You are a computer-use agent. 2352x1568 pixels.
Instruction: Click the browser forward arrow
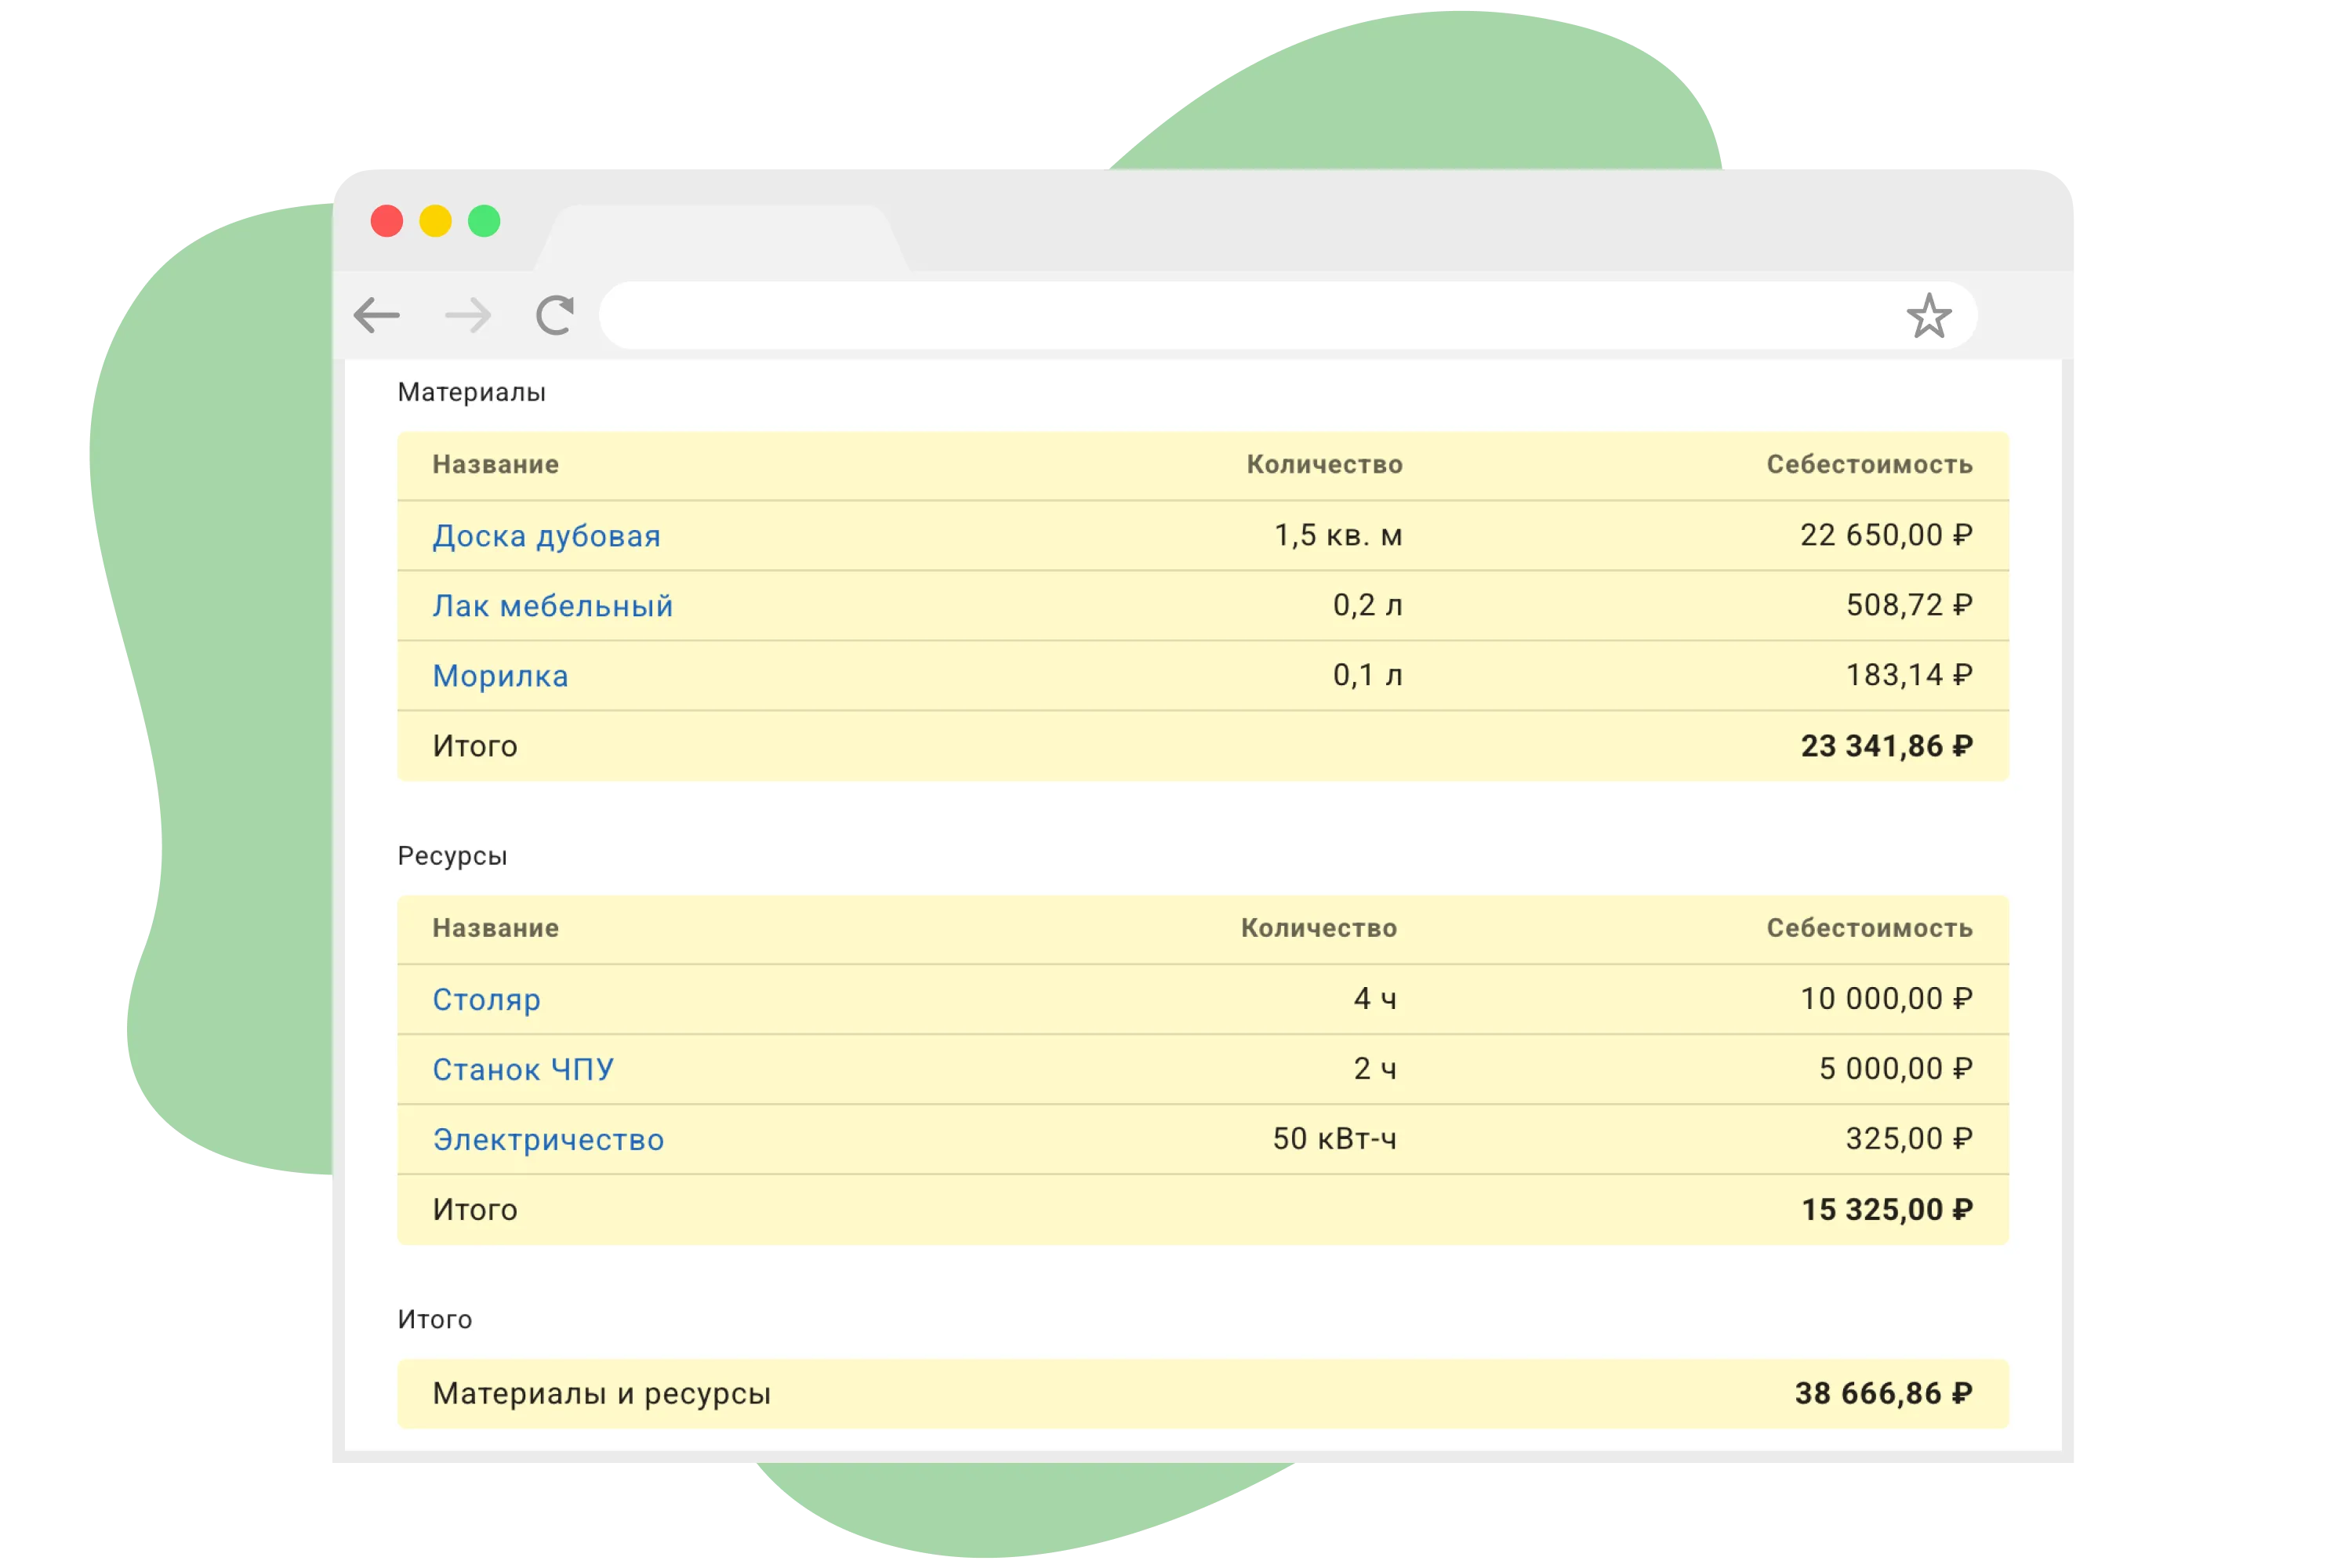click(468, 316)
